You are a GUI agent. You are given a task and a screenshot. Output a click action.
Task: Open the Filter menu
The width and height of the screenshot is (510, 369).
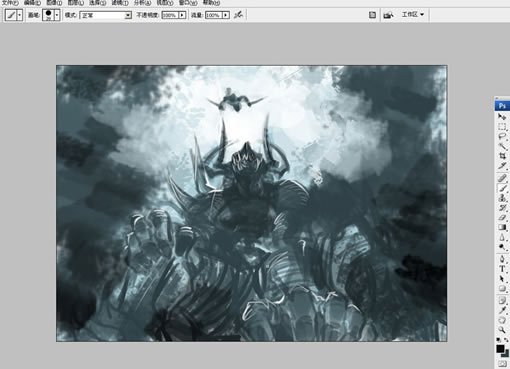point(120,3)
